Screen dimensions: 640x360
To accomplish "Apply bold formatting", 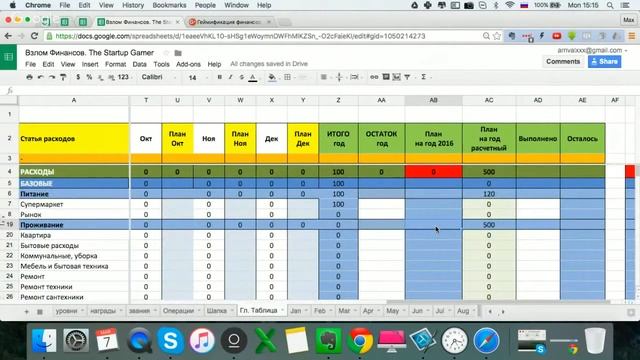I will (220, 77).
